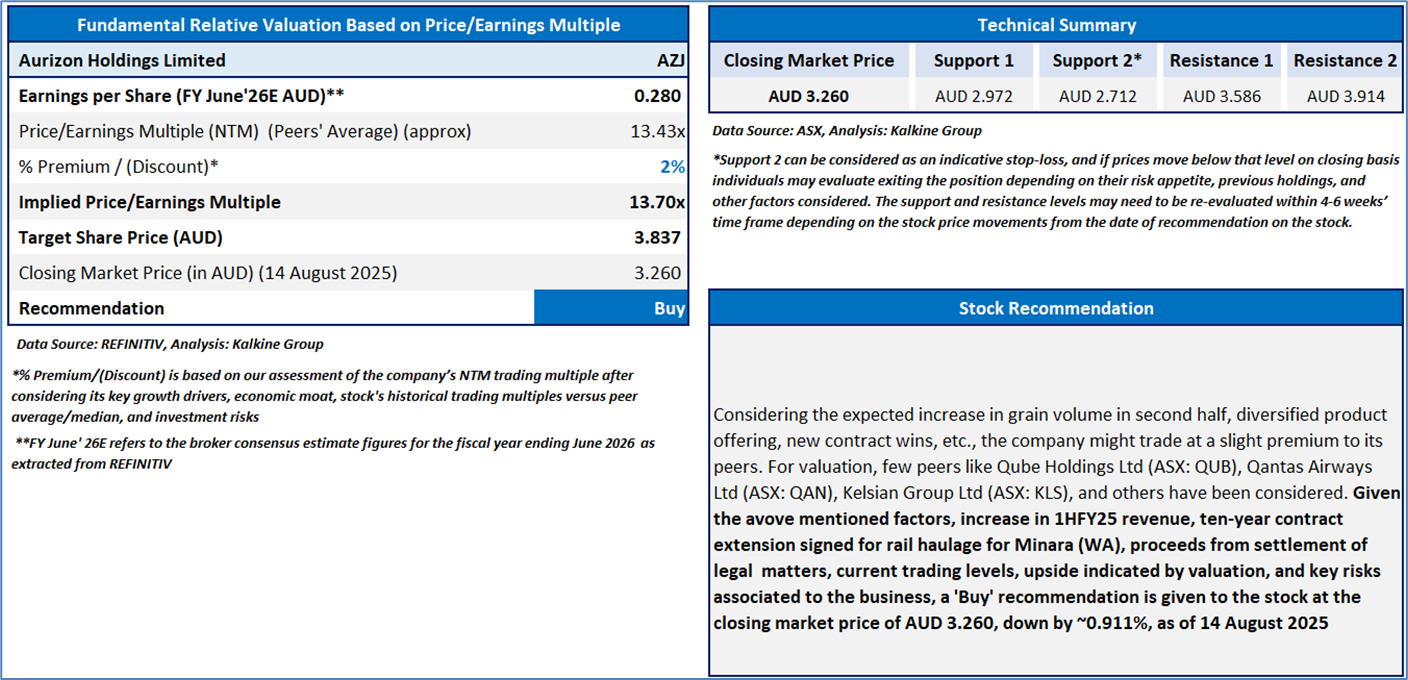
Task: Click the blue Buy recommendation cell
Action: click(611, 308)
